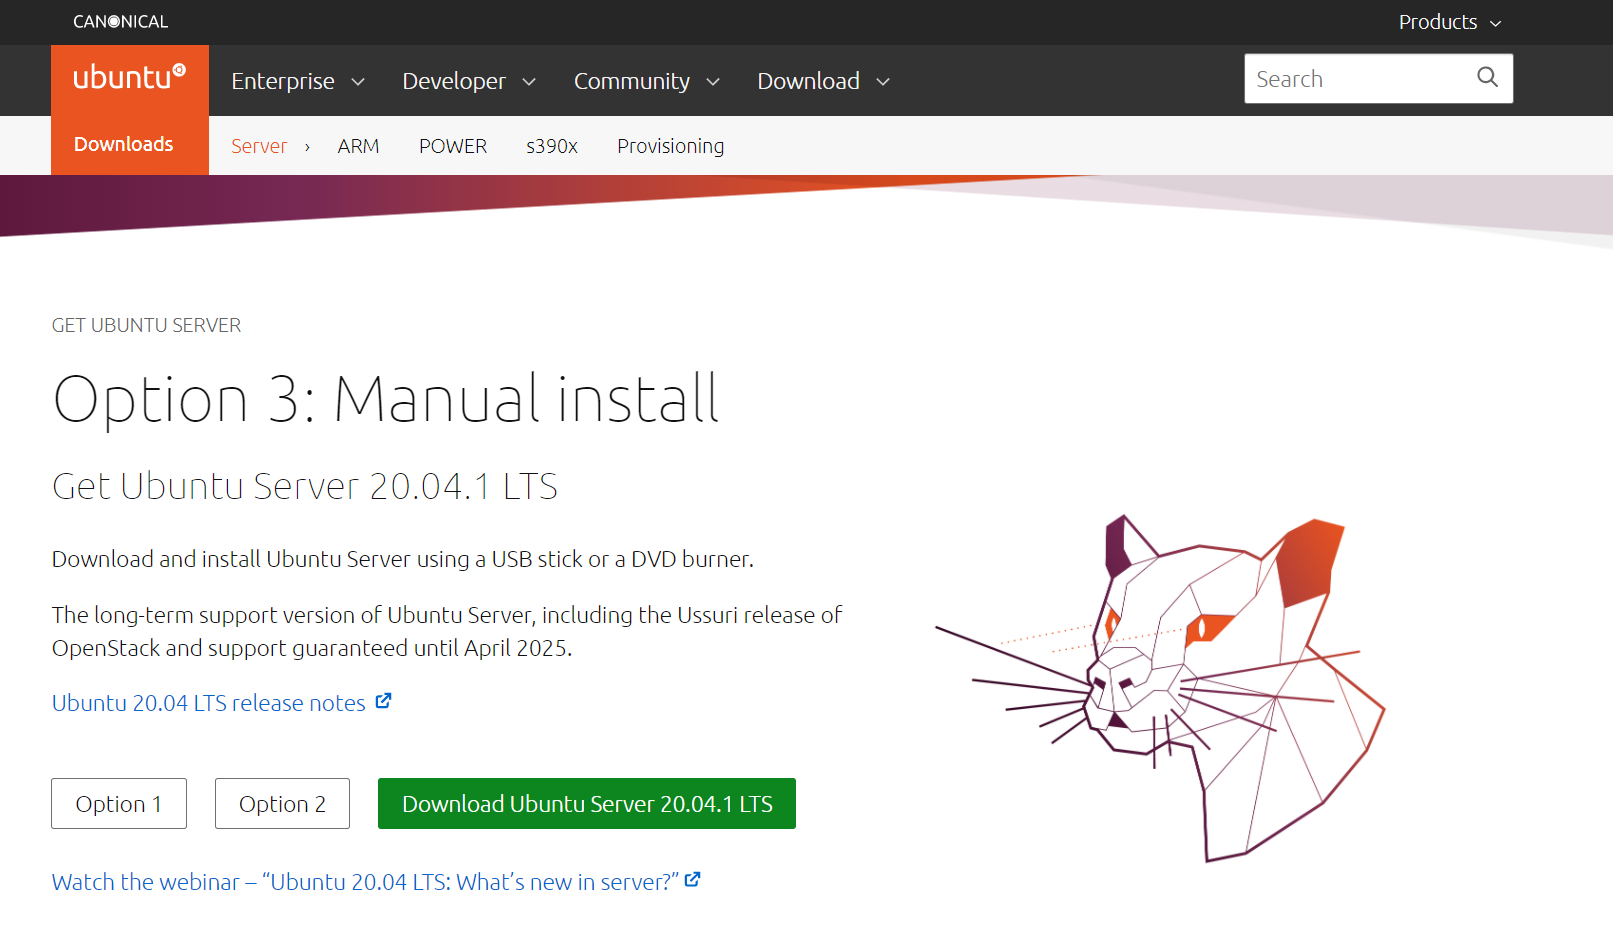Click the Ubuntu logo
Image resolution: width=1613 pixels, height=938 pixels.
tap(129, 78)
